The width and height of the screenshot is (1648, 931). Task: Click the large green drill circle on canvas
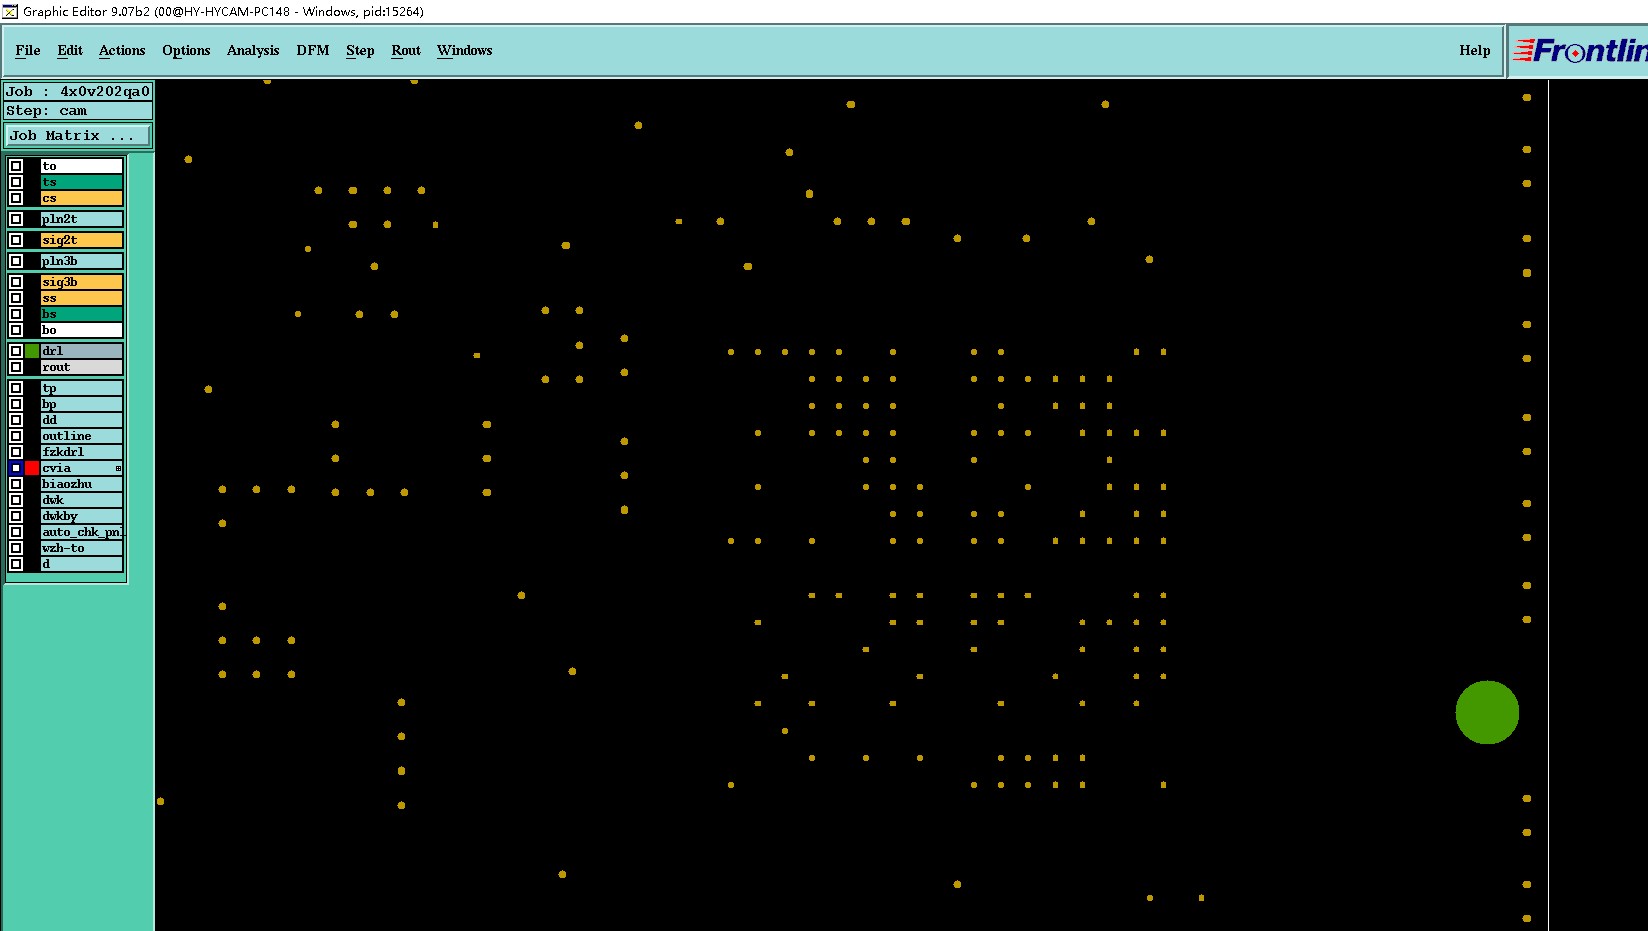(x=1487, y=712)
